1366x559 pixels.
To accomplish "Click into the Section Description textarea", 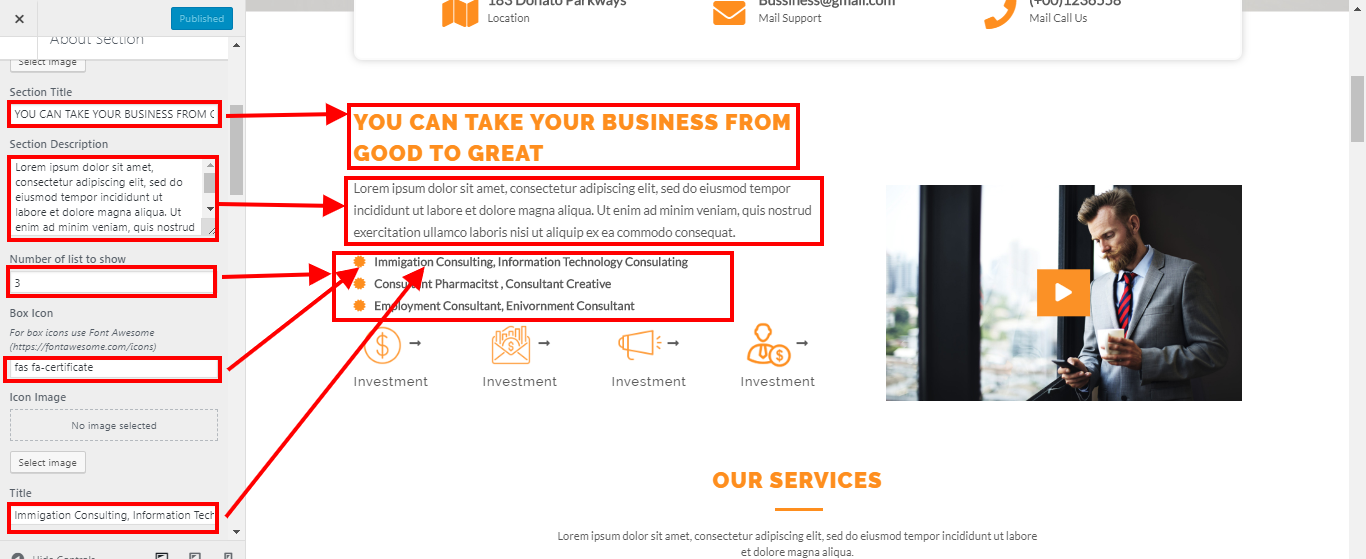I will click(107, 197).
